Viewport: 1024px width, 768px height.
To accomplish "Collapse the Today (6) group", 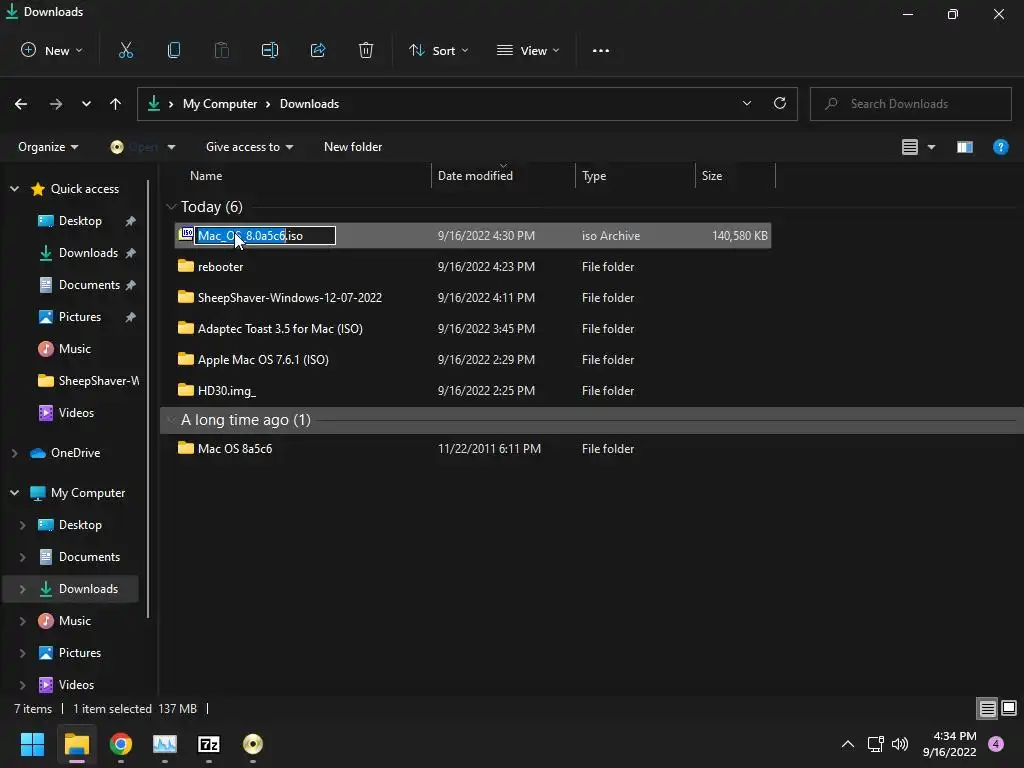I will coord(171,207).
